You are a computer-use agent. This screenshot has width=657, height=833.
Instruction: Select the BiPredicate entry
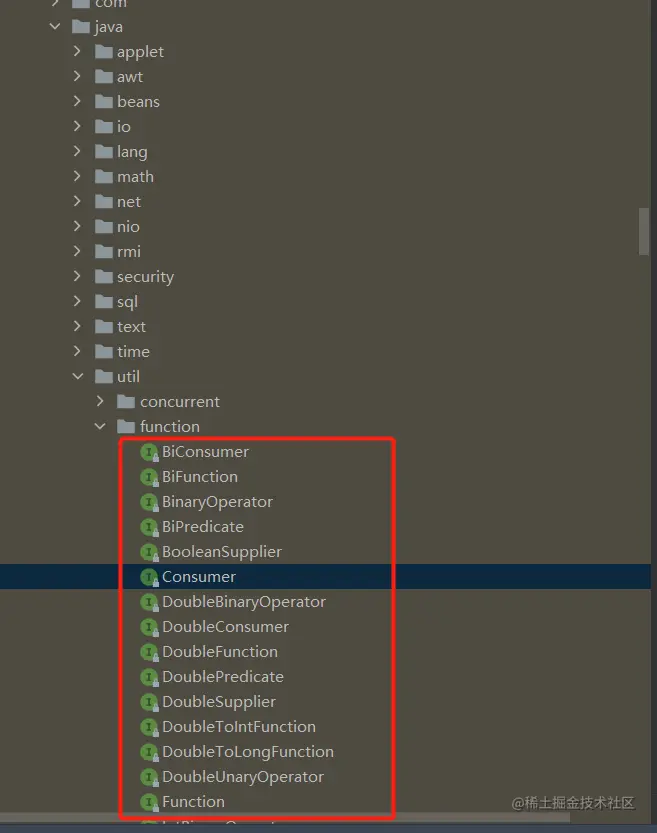[x=203, y=527]
